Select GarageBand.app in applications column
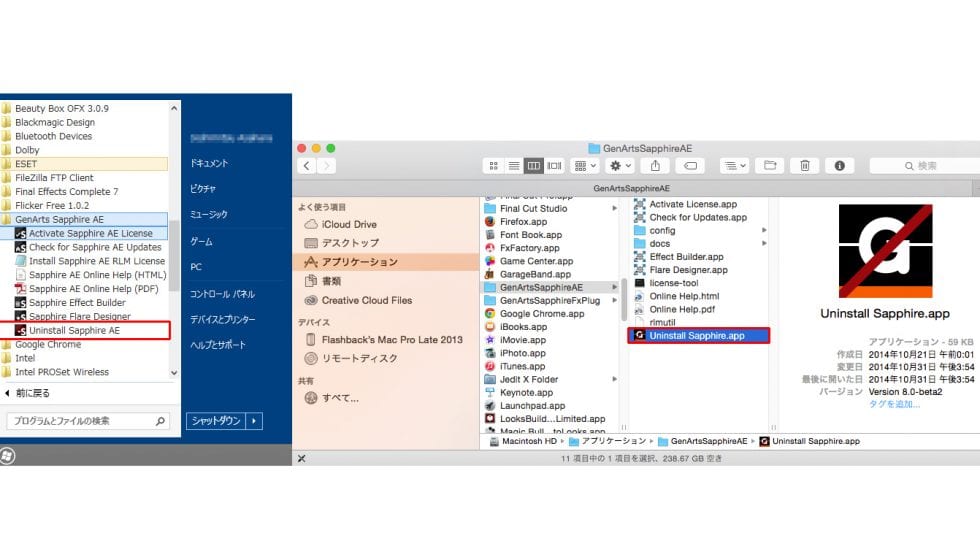 535,274
